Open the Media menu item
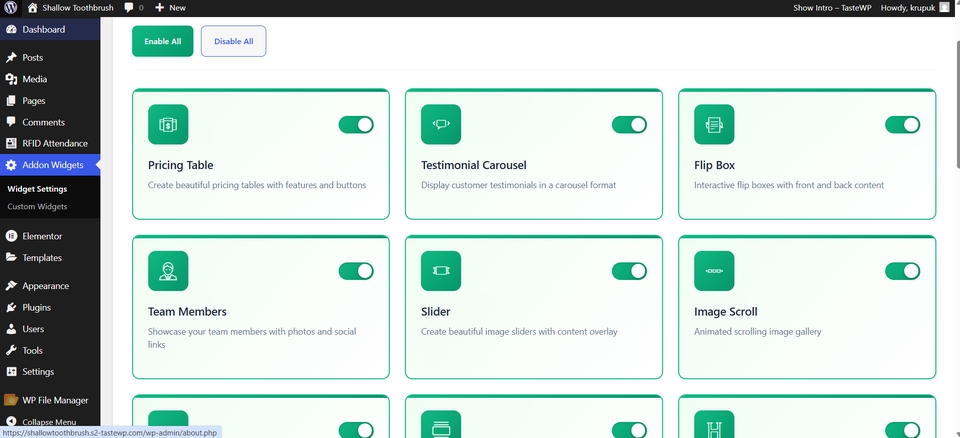The image size is (960, 438). [x=50, y=79]
